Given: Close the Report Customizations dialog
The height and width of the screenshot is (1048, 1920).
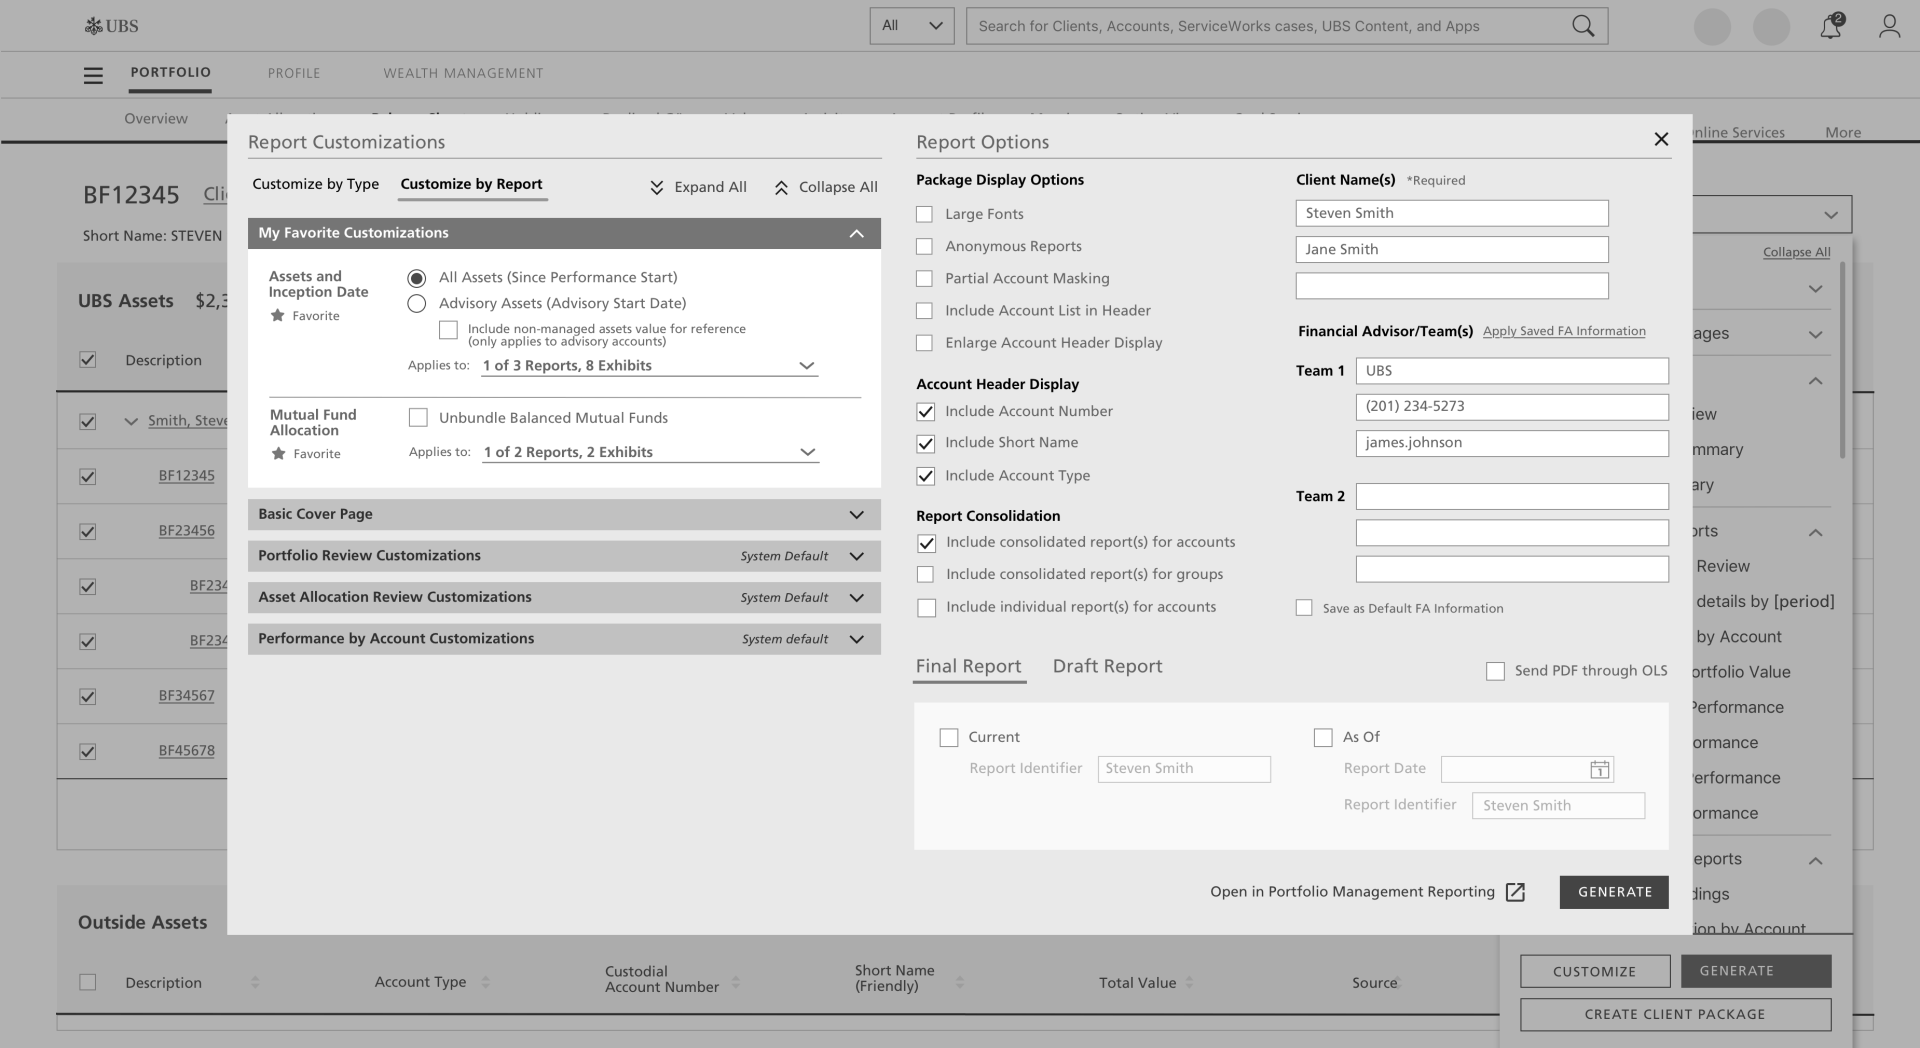Looking at the screenshot, I should [x=1661, y=139].
